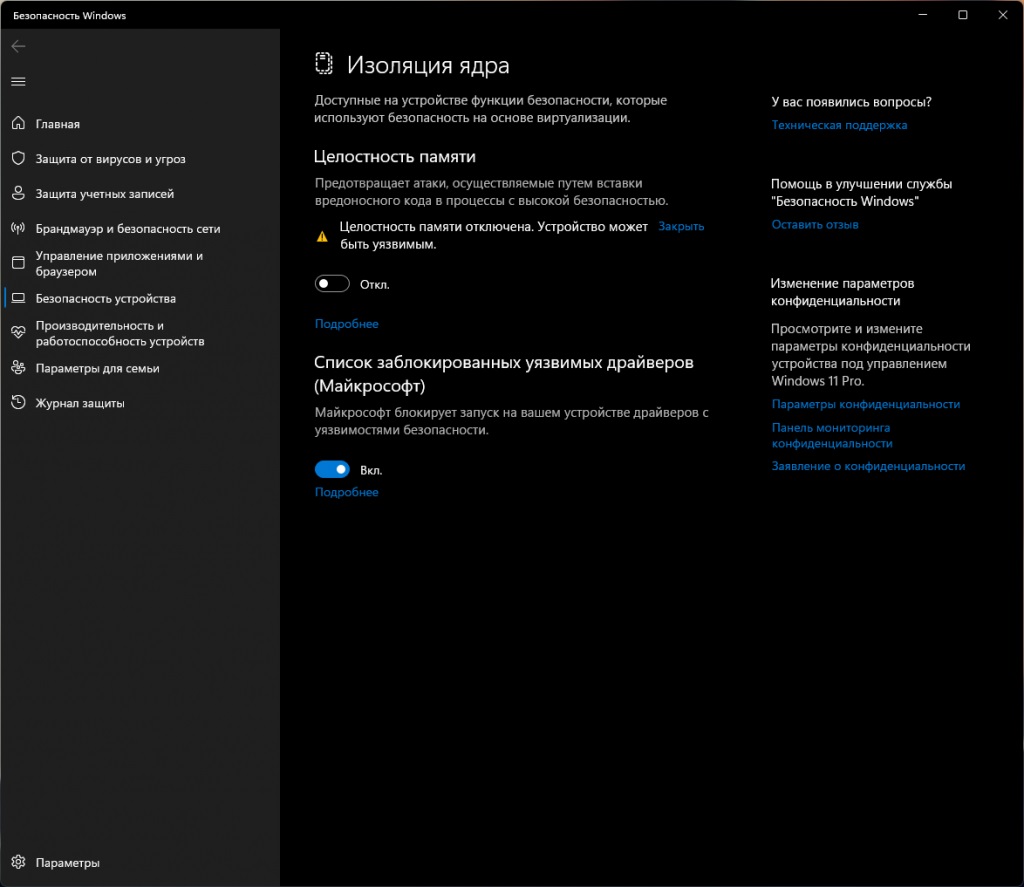Image resolution: width=1024 pixels, height=887 pixels.
Task: Open "Безопасность устройства" section
Action: click(x=105, y=298)
